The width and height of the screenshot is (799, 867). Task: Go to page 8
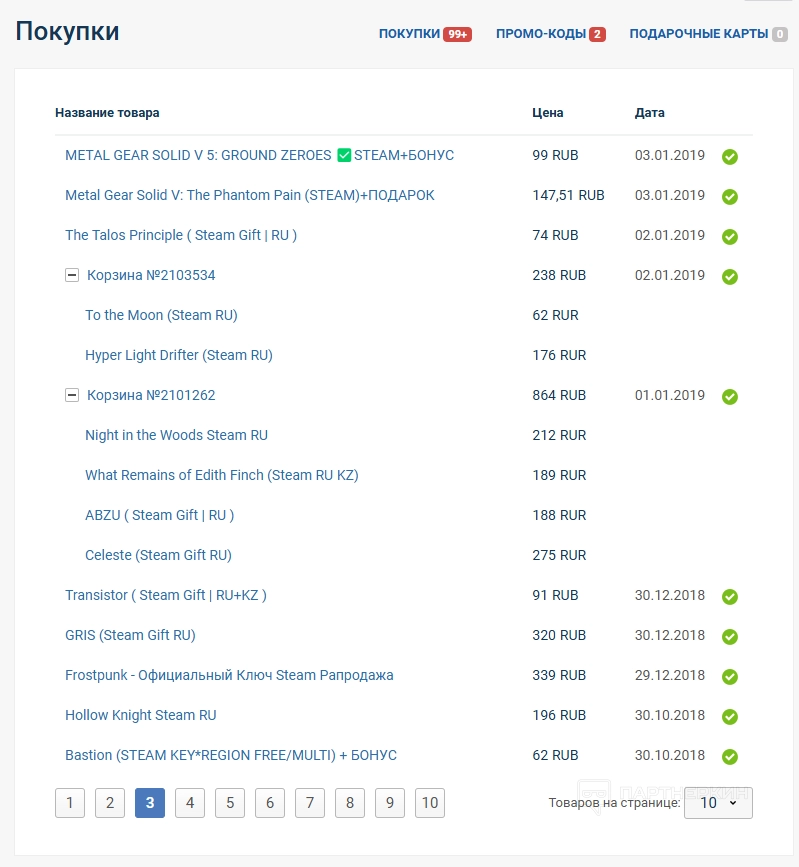point(350,802)
